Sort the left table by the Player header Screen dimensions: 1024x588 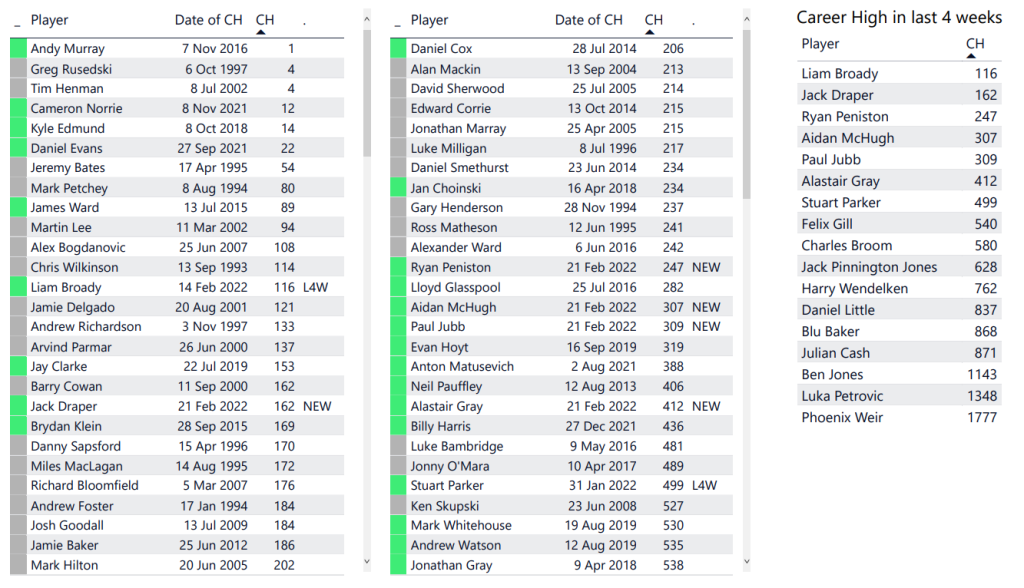(x=49, y=20)
